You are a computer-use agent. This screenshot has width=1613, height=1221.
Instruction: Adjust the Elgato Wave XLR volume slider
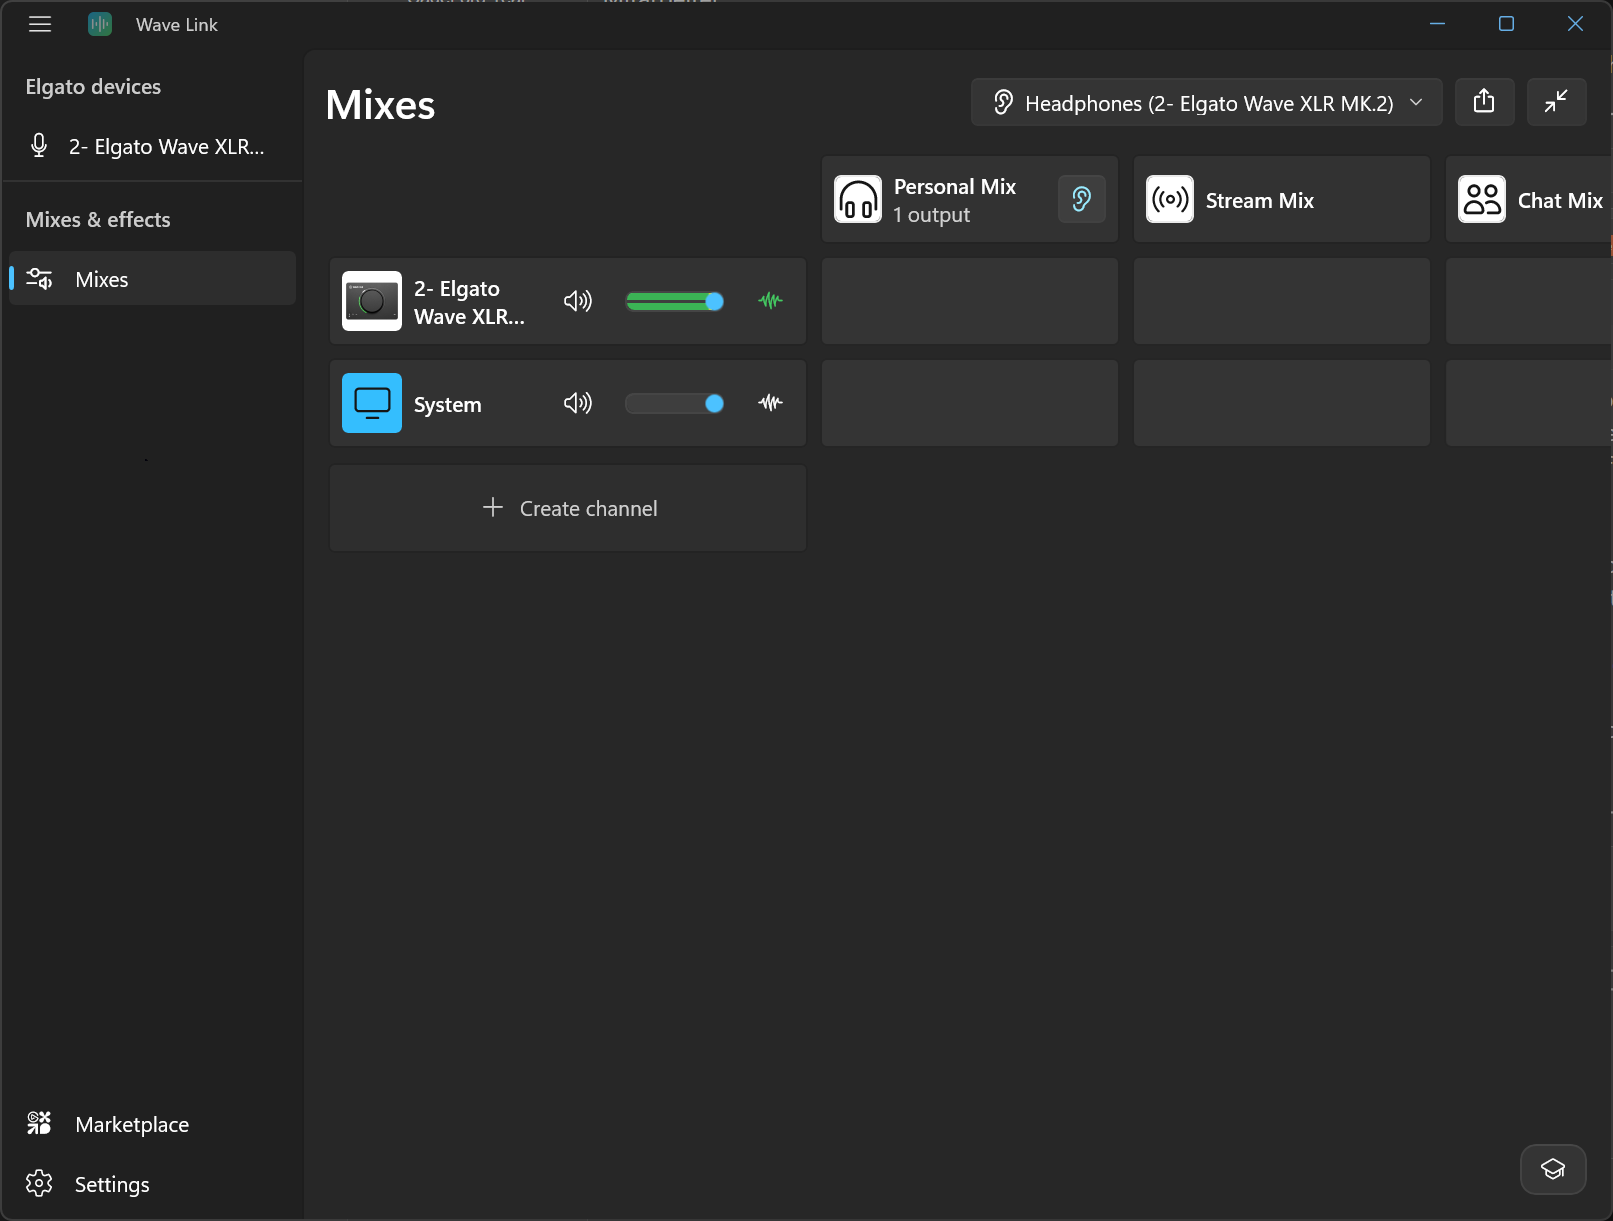pyautogui.click(x=674, y=301)
